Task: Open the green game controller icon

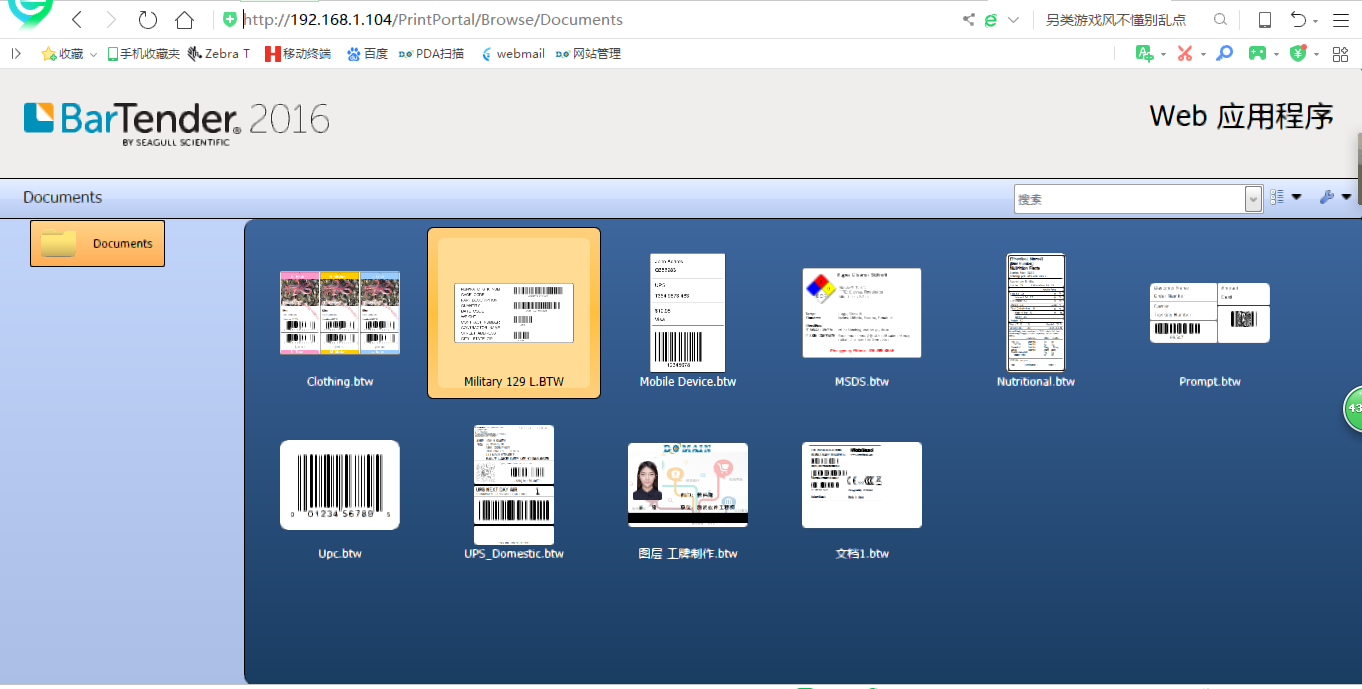Action: [x=1257, y=54]
